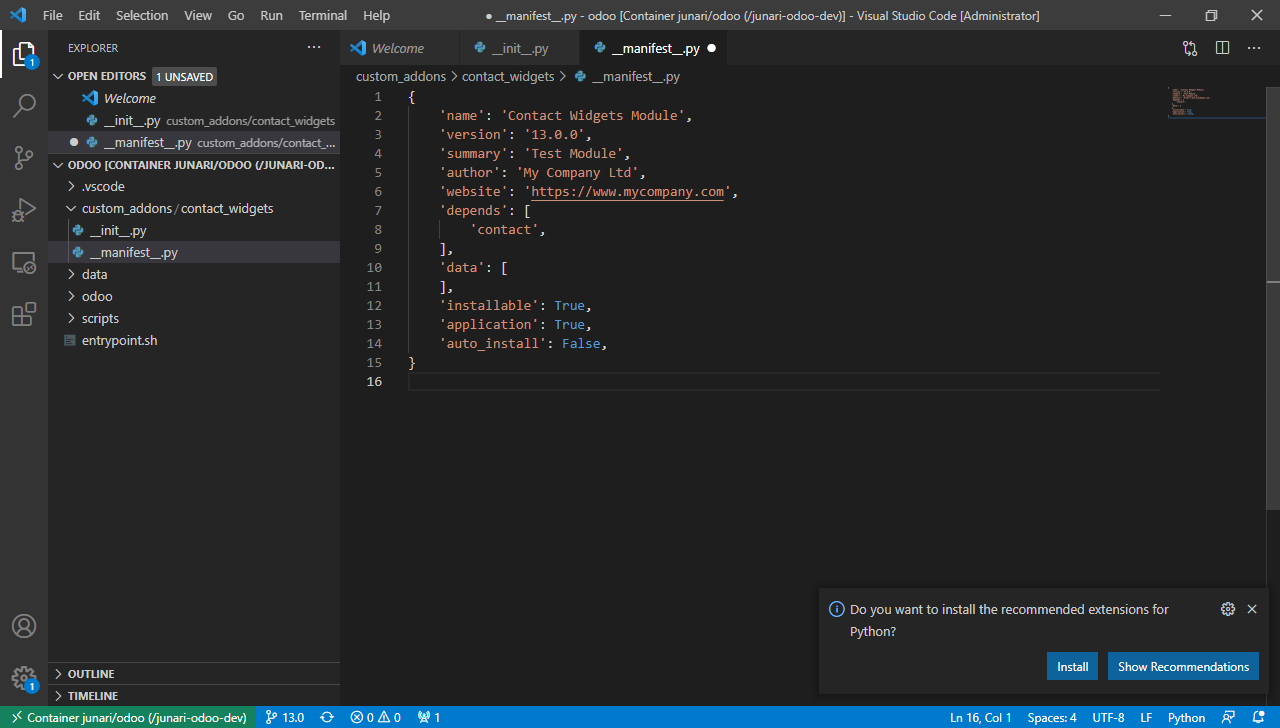1280x728 pixels.
Task: Open the notifications bell in status bar
Action: [1258, 717]
